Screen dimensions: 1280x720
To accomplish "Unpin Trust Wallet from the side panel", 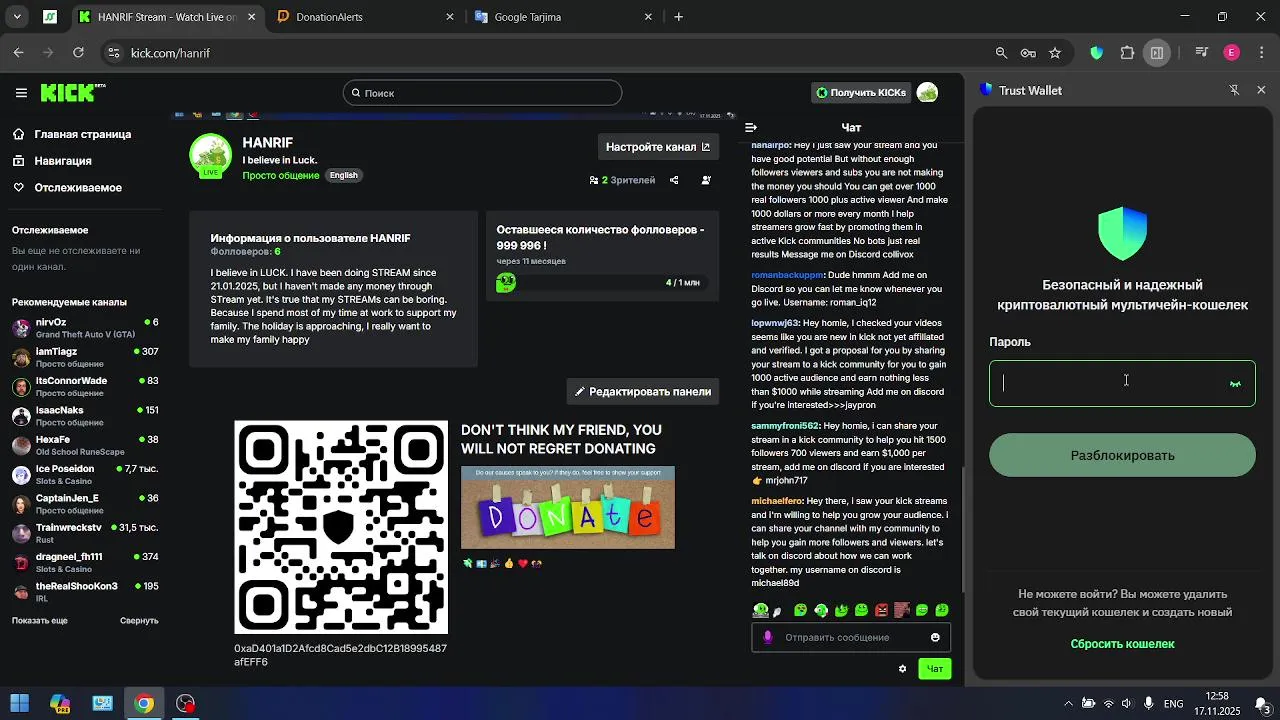I will pyautogui.click(x=1234, y=90).
